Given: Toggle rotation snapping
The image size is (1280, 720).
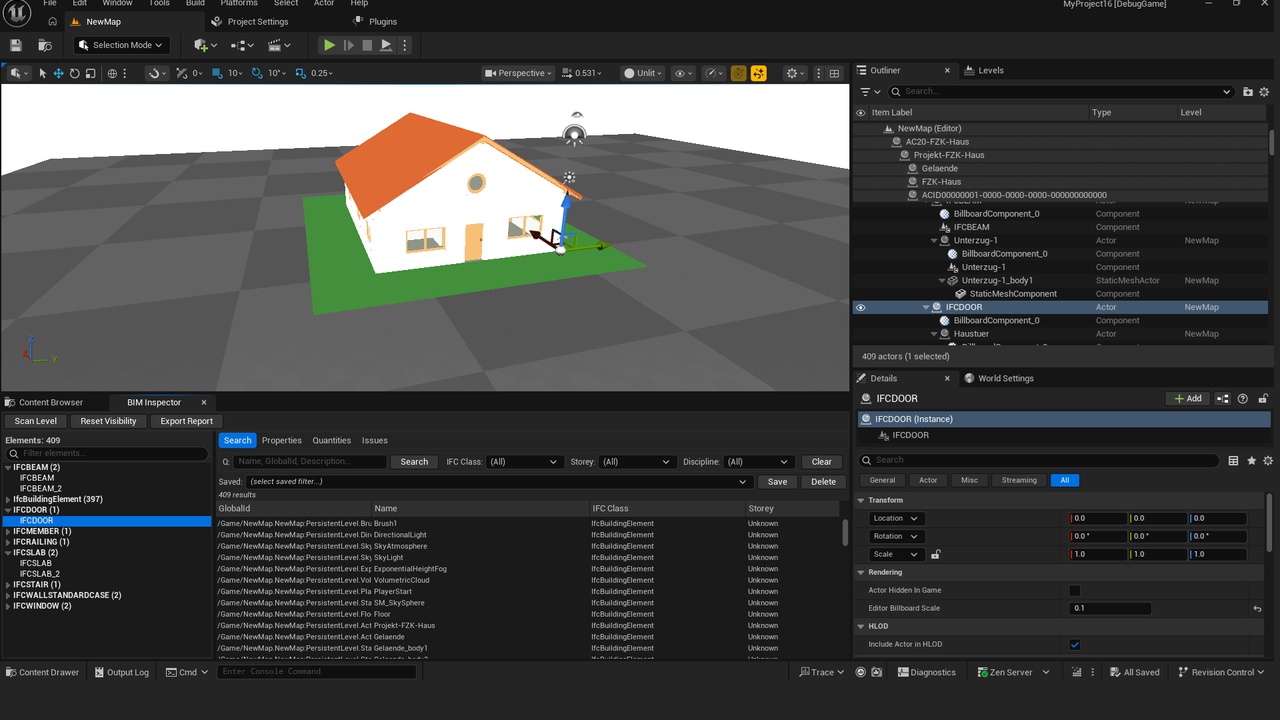Looking at the screenshot, I should [x=257, y=73].
